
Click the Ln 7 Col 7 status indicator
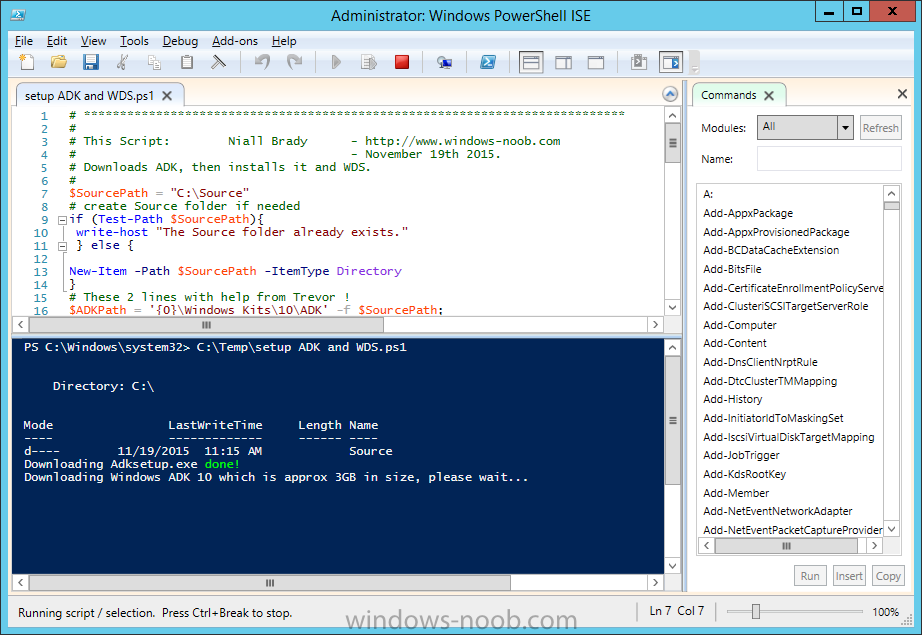[677, 611]
